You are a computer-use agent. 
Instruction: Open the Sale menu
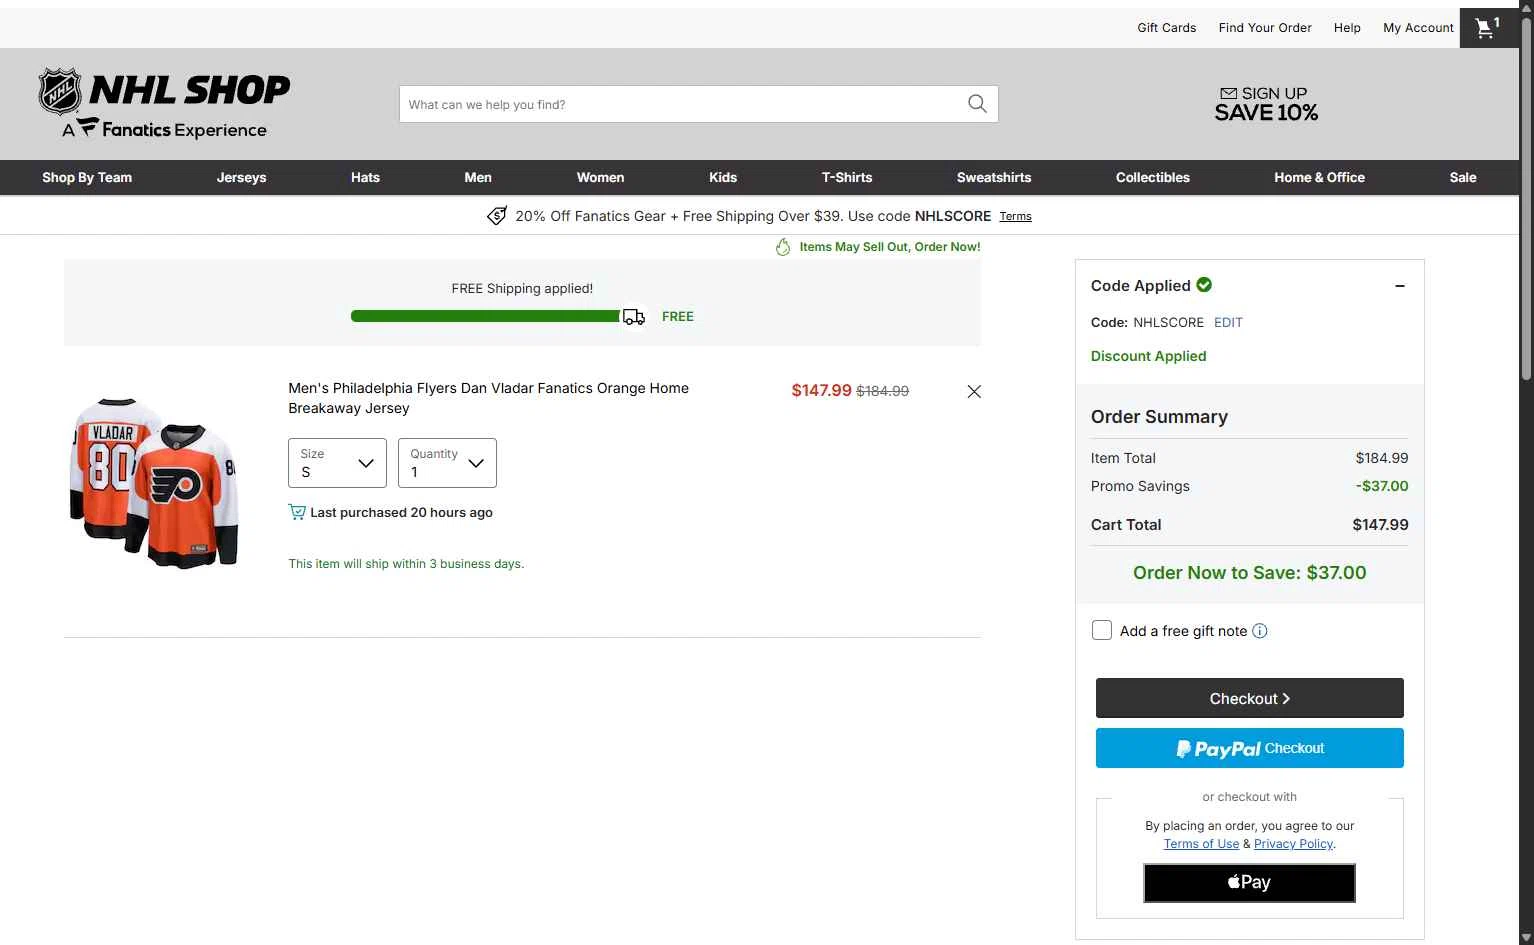[x=1463, y=177]
